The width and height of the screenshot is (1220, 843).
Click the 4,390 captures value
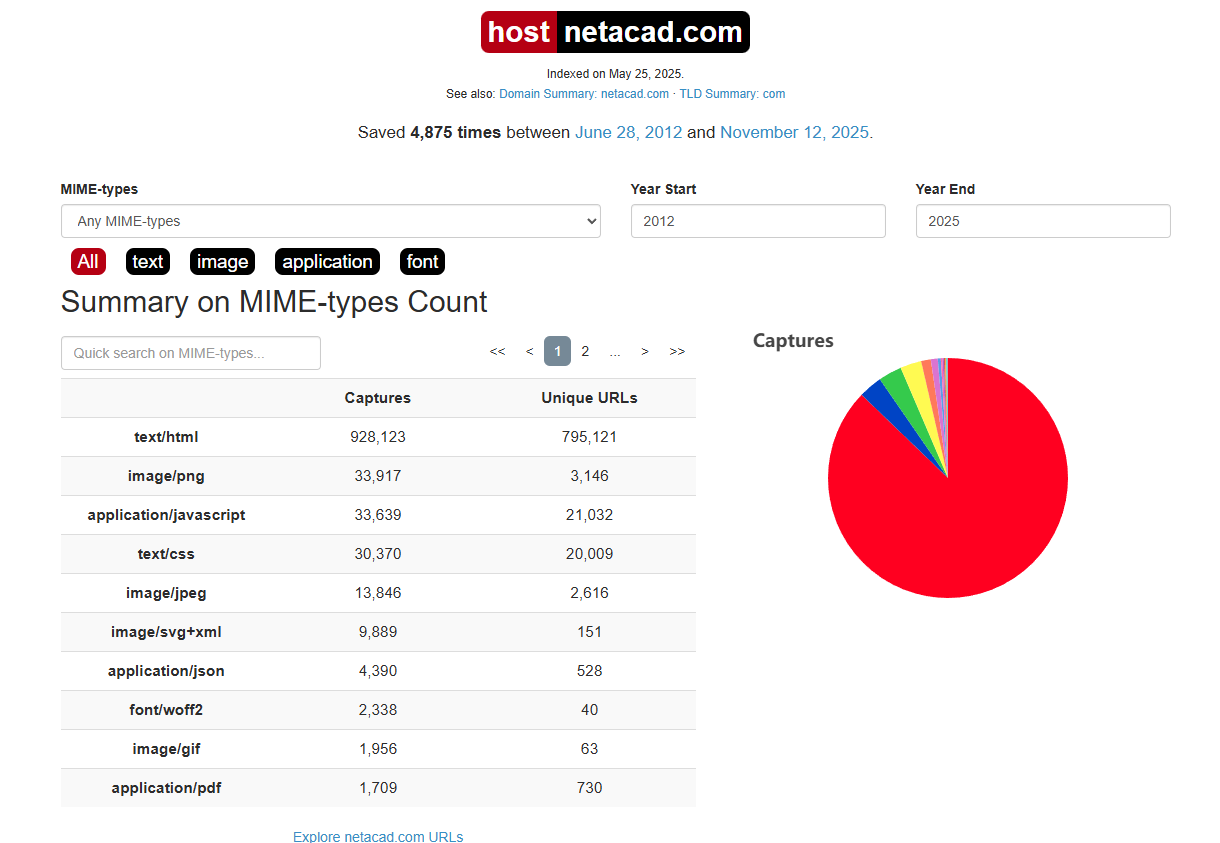coord(378,671)
